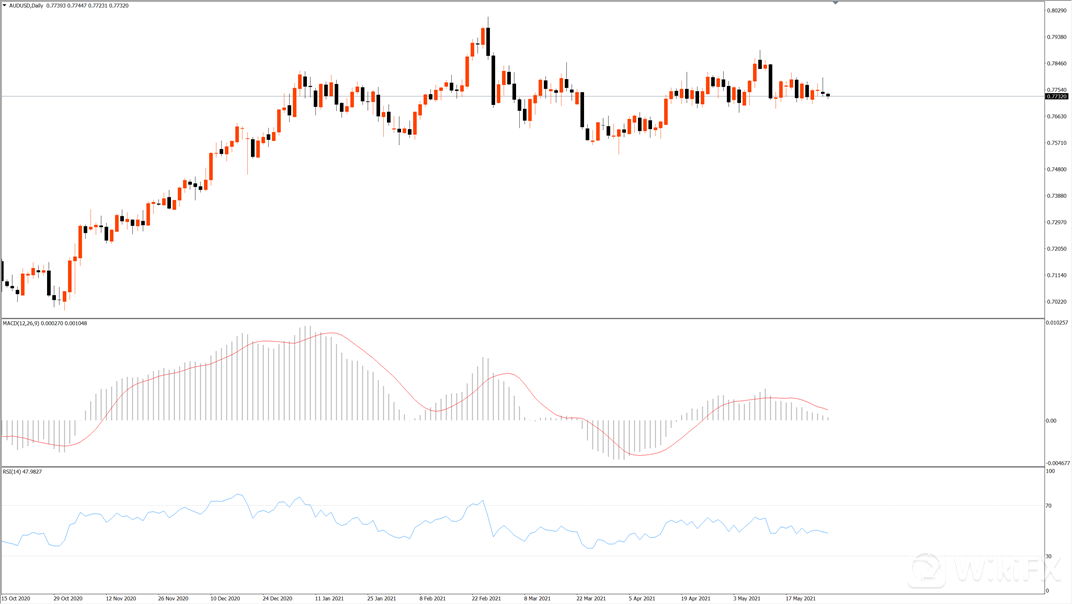Click the 0.80290 price axis label
The width and height of the screenshot is (1072, 604).
click(x=1056, y=11)
